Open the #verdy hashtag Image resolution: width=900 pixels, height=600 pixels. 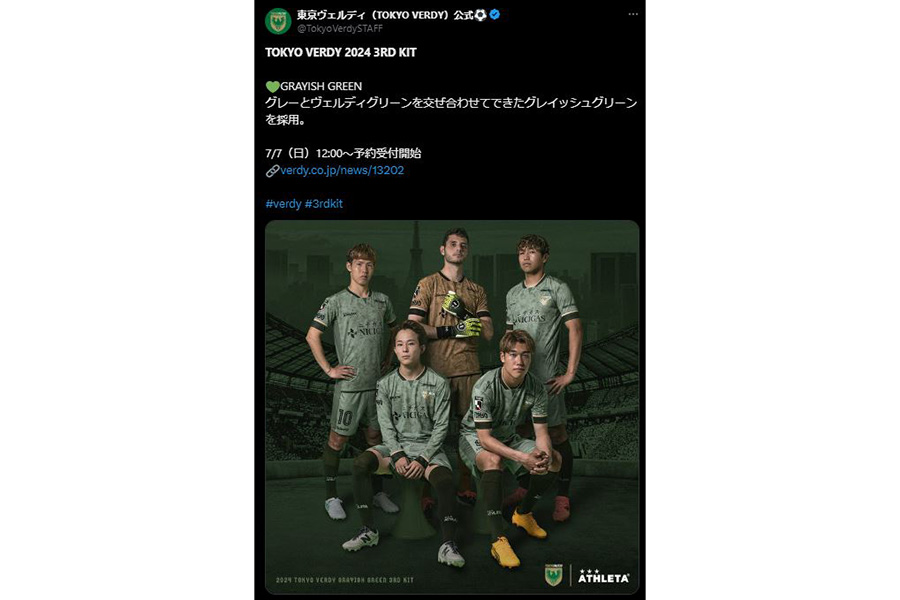pos(284,204)
